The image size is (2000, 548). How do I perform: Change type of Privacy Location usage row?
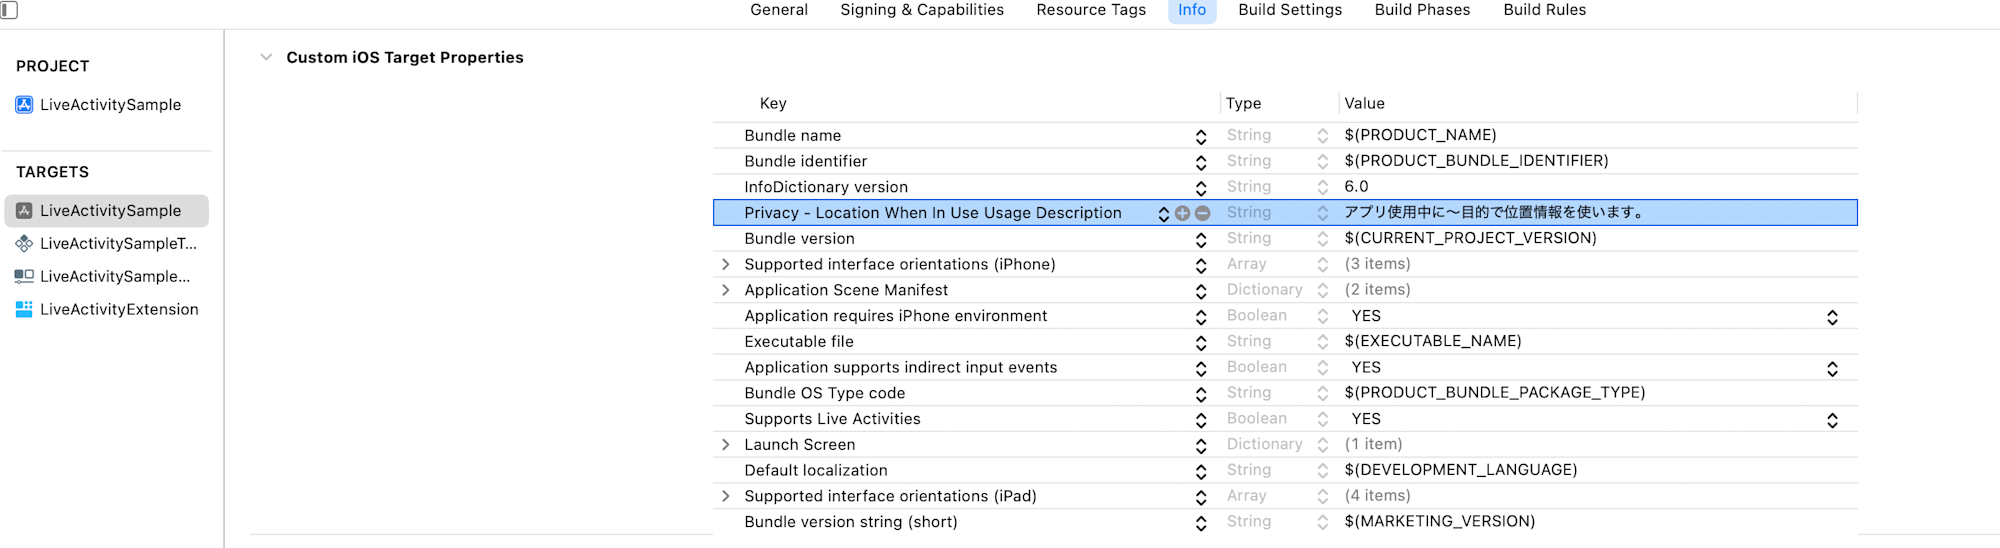1322,213
